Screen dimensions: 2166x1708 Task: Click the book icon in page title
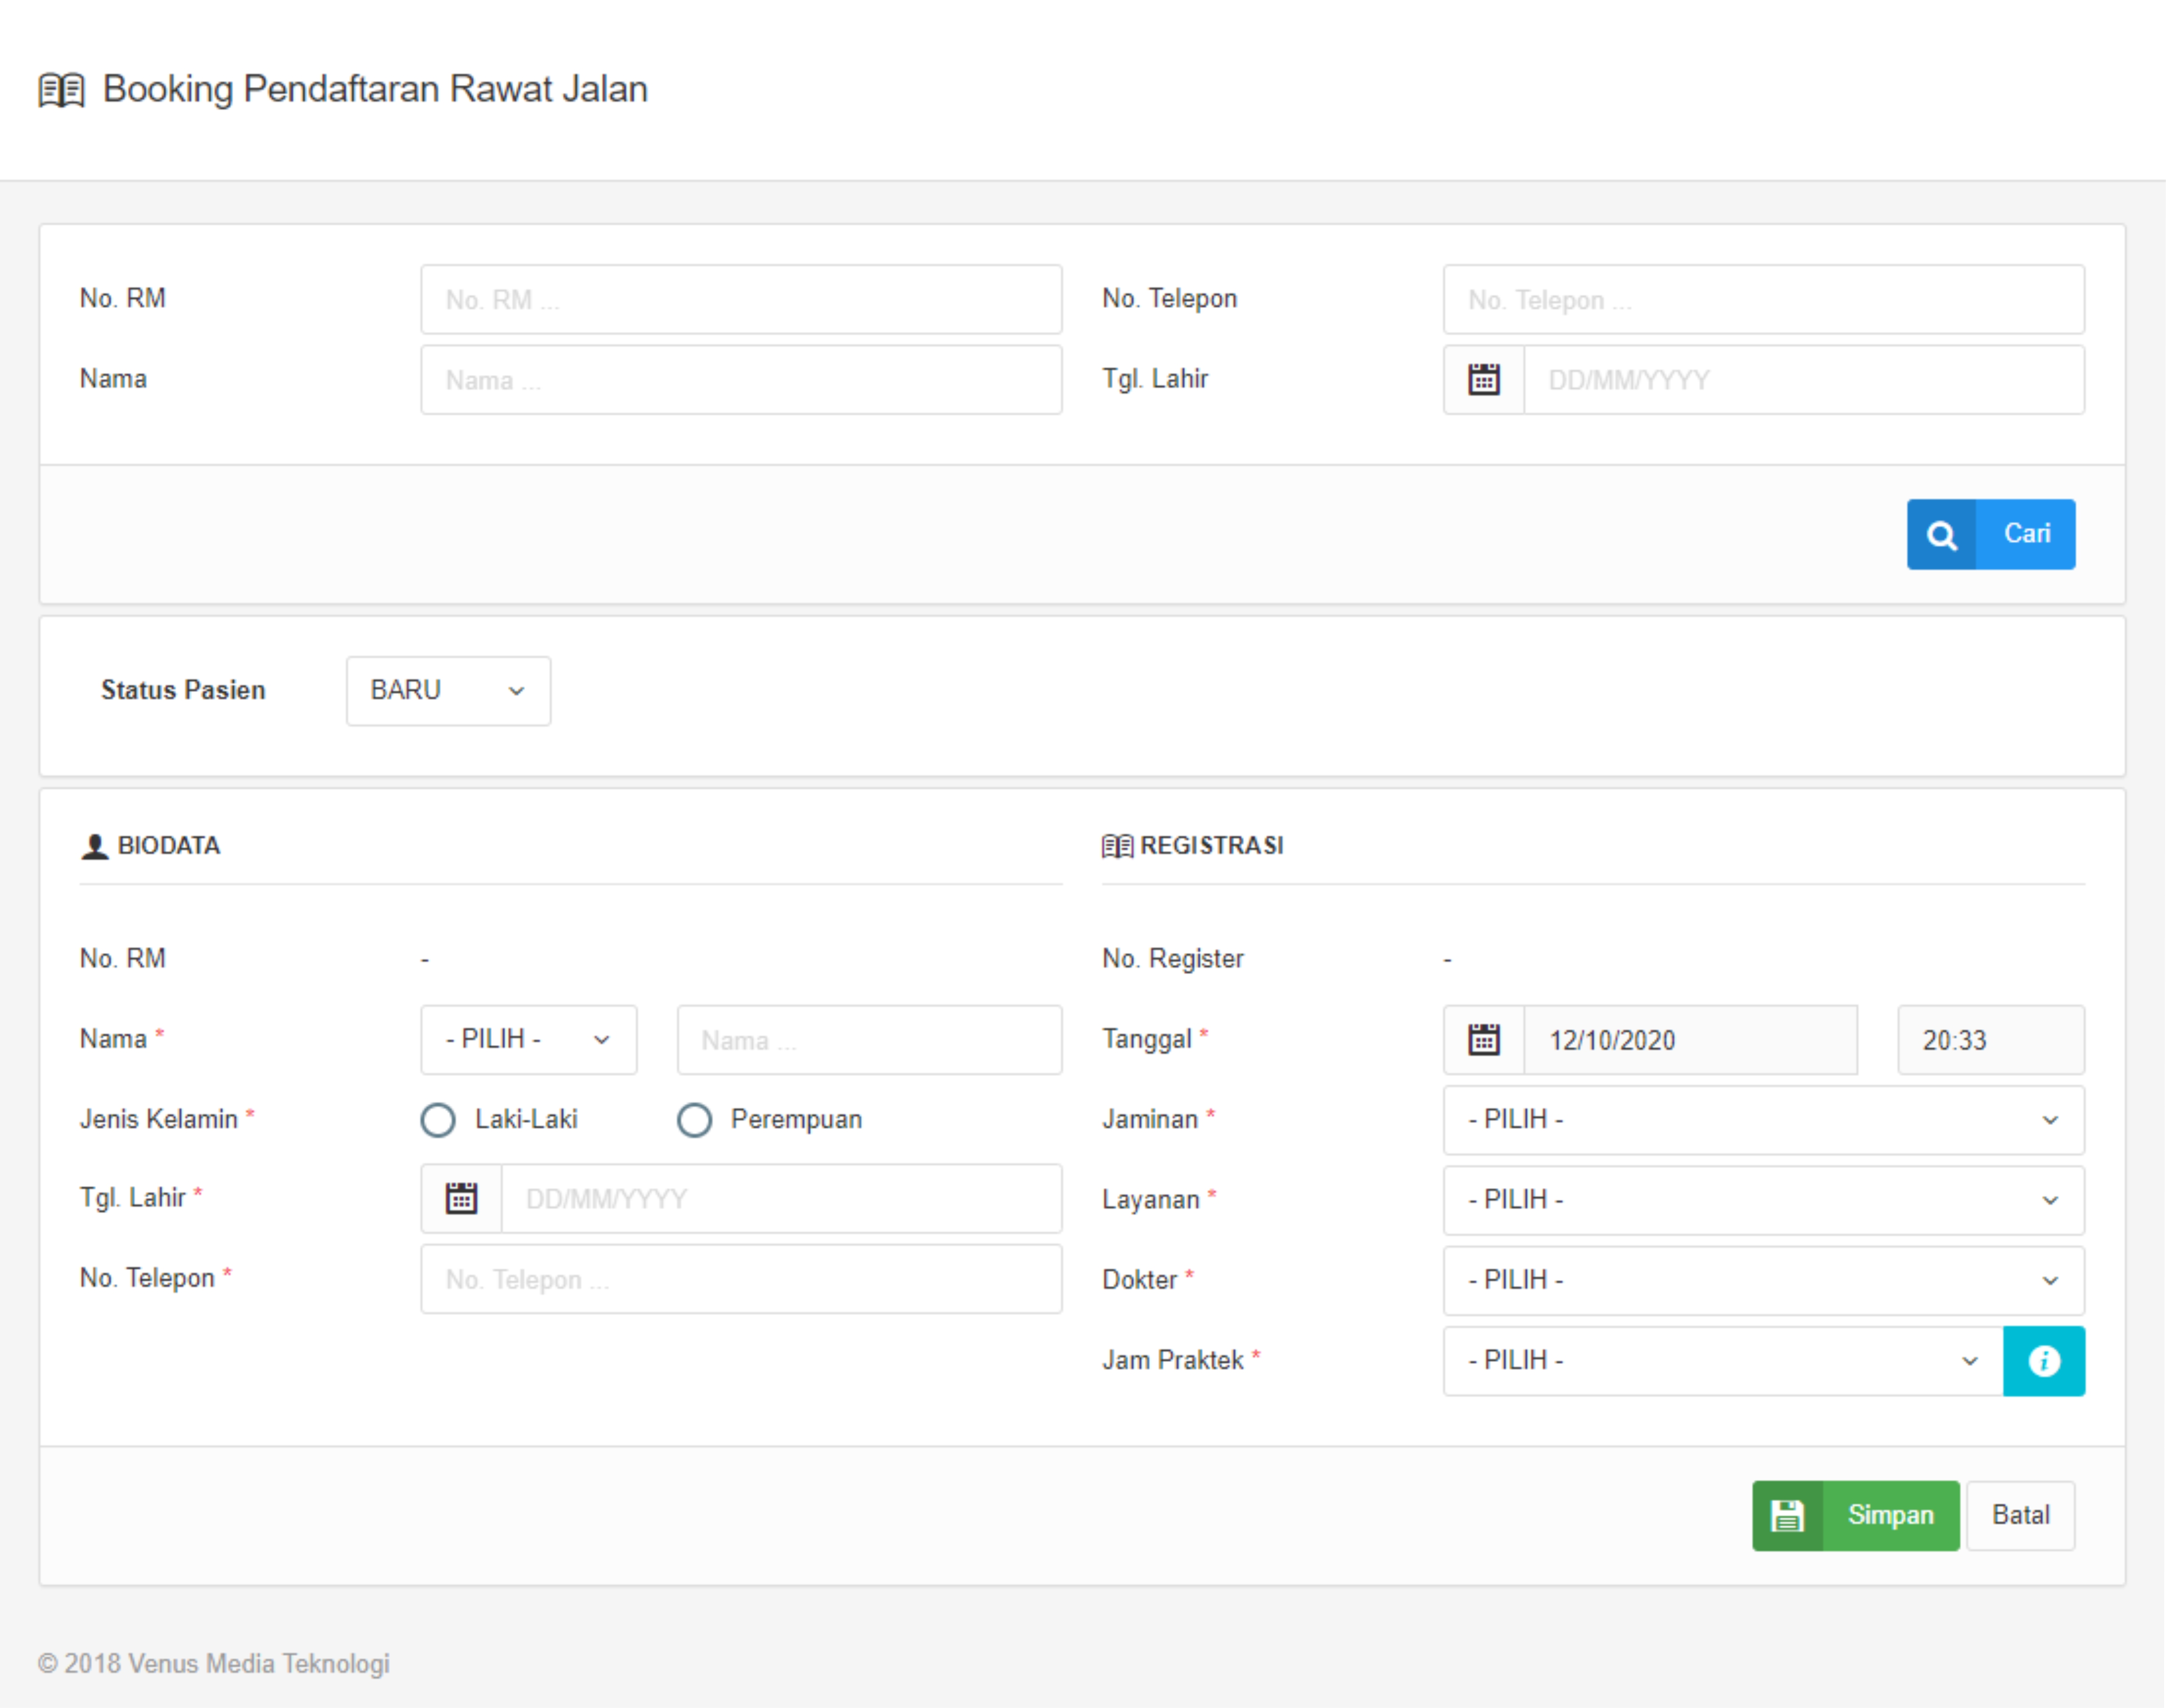(x=62, y=90)
